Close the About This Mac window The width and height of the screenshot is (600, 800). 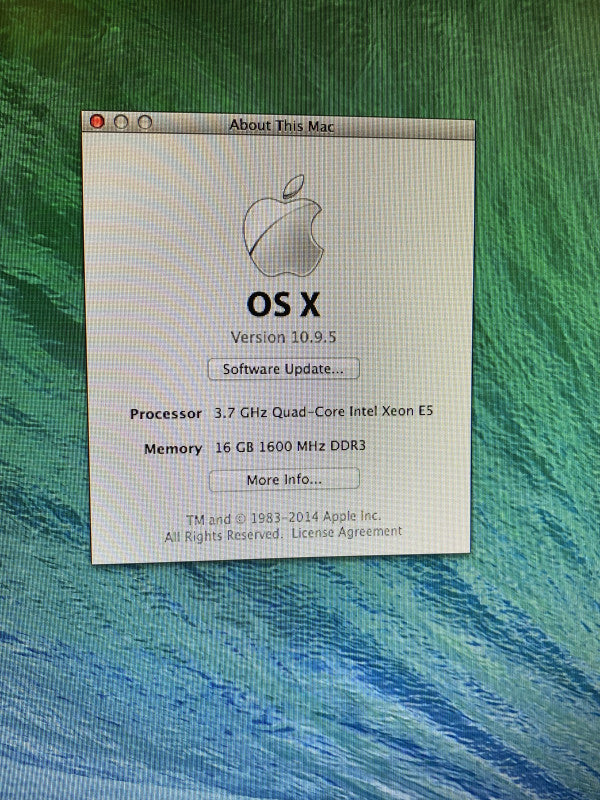pos(97,121)
